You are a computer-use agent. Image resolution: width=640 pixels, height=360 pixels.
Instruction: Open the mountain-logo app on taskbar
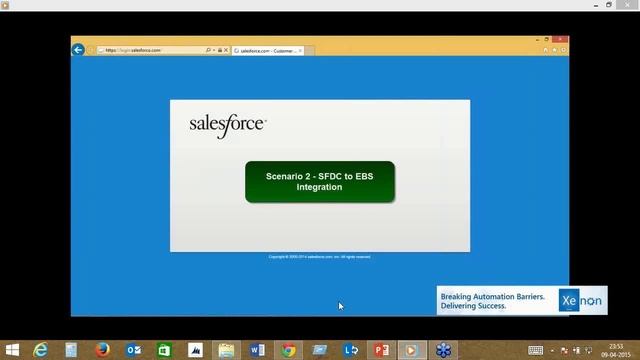point(195,350)
